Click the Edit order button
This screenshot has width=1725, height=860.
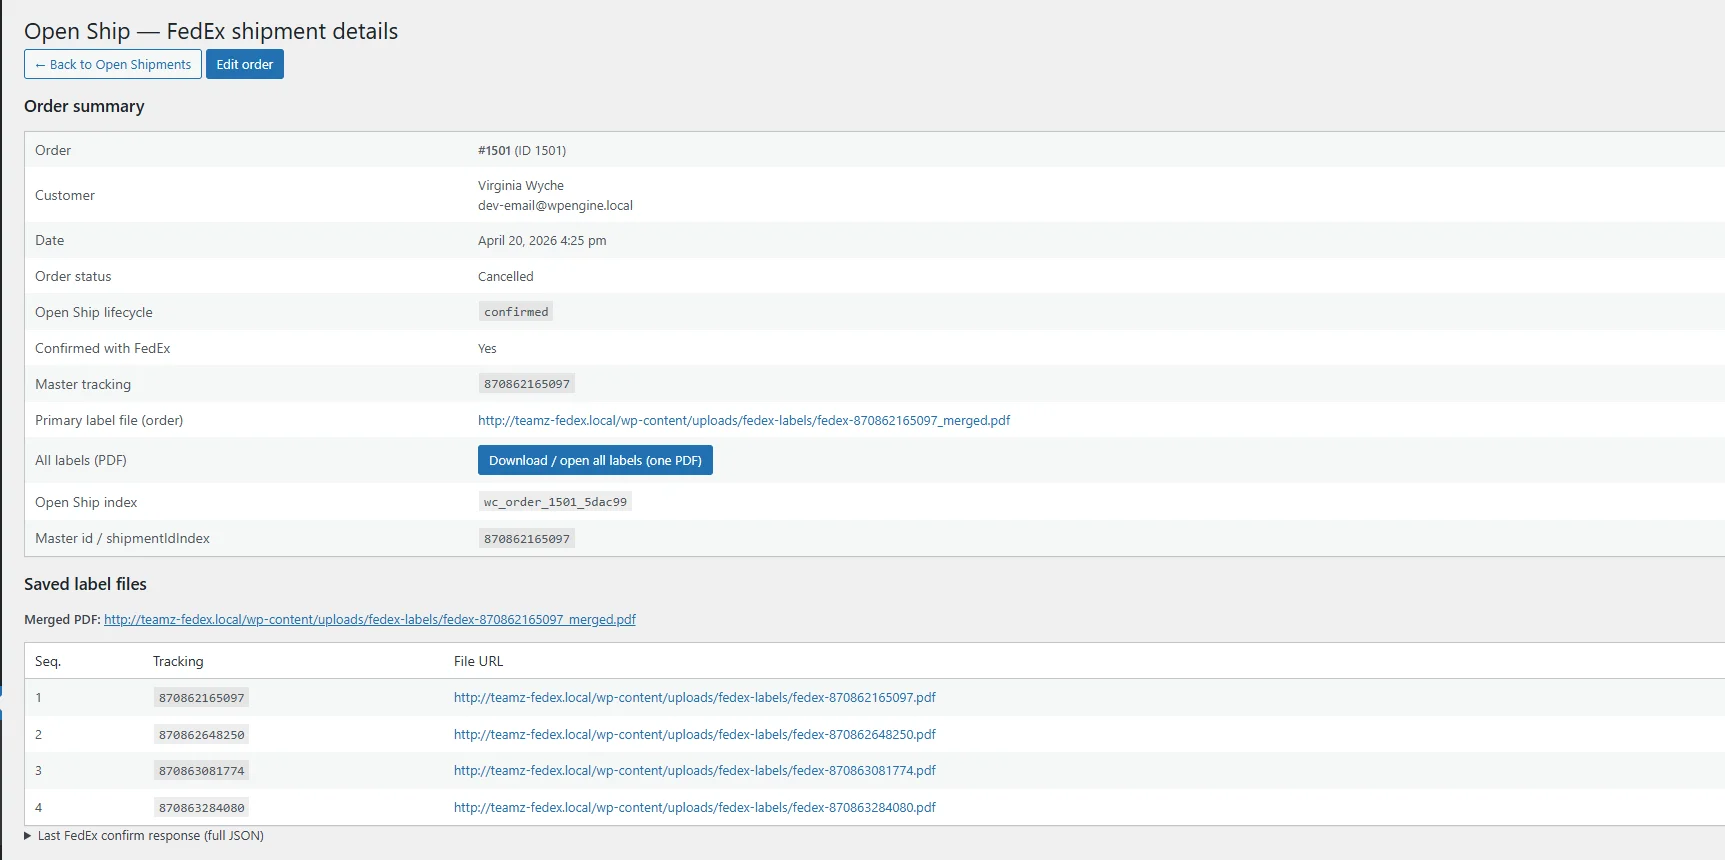coord(245,64)
